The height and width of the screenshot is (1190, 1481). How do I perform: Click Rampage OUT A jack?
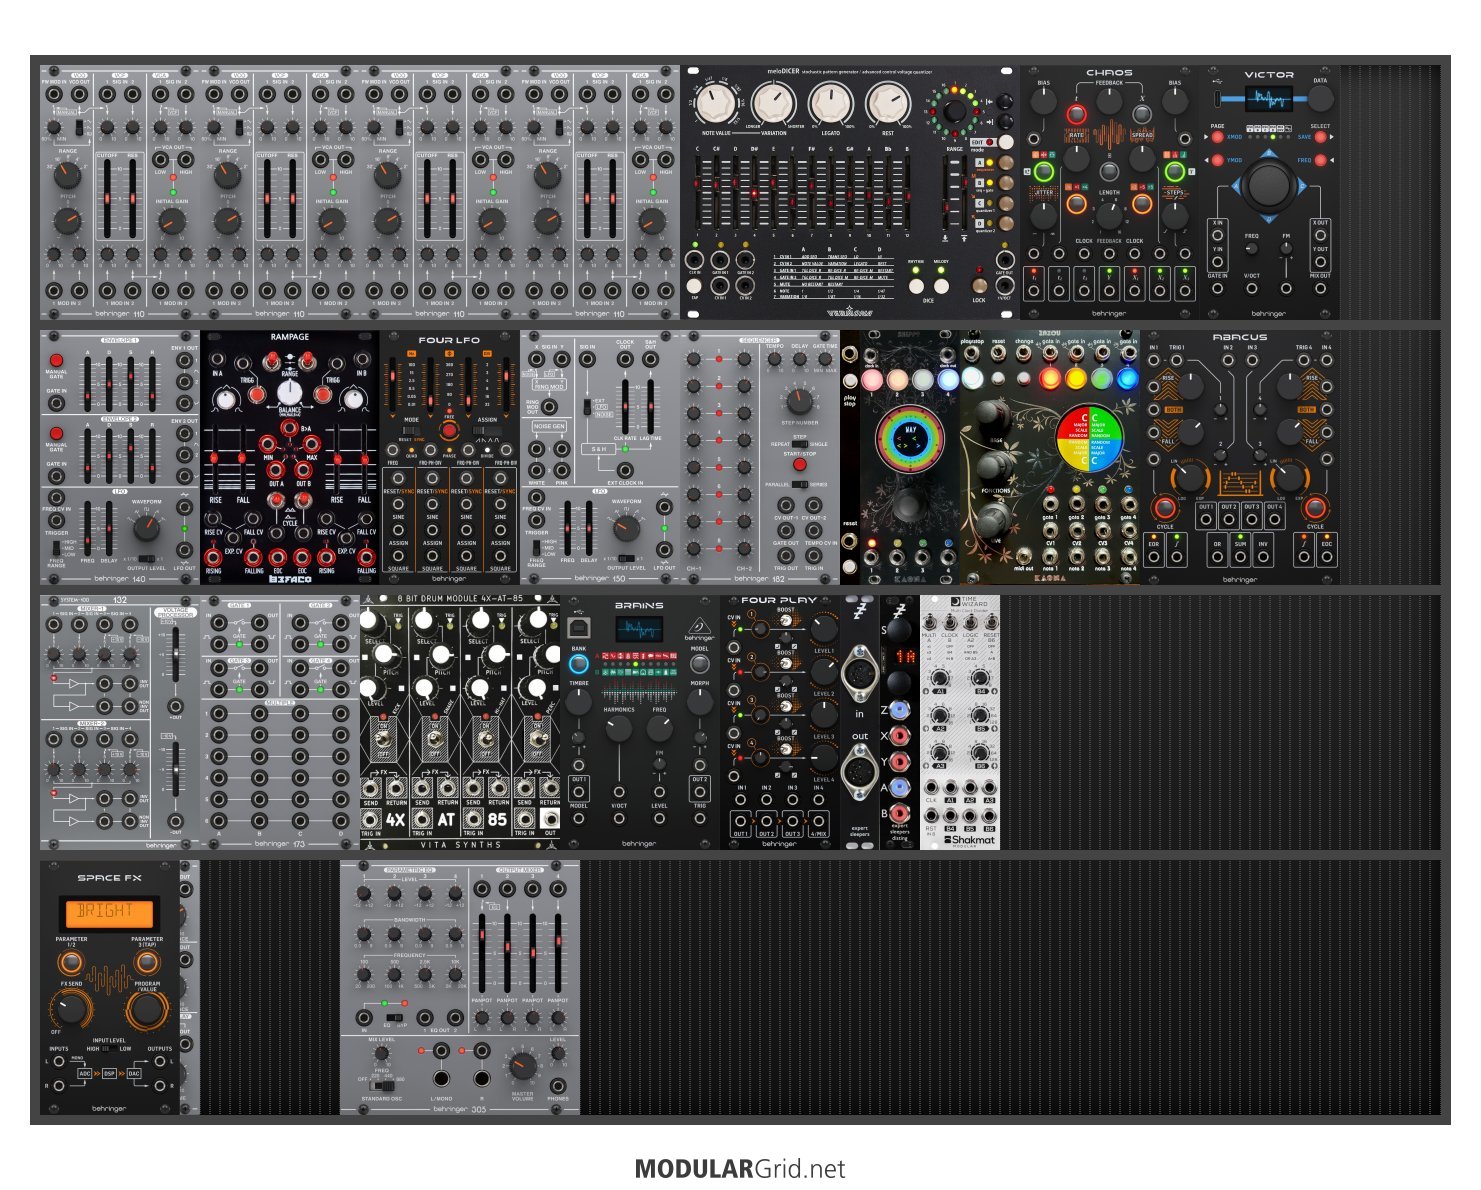point(276,469)
